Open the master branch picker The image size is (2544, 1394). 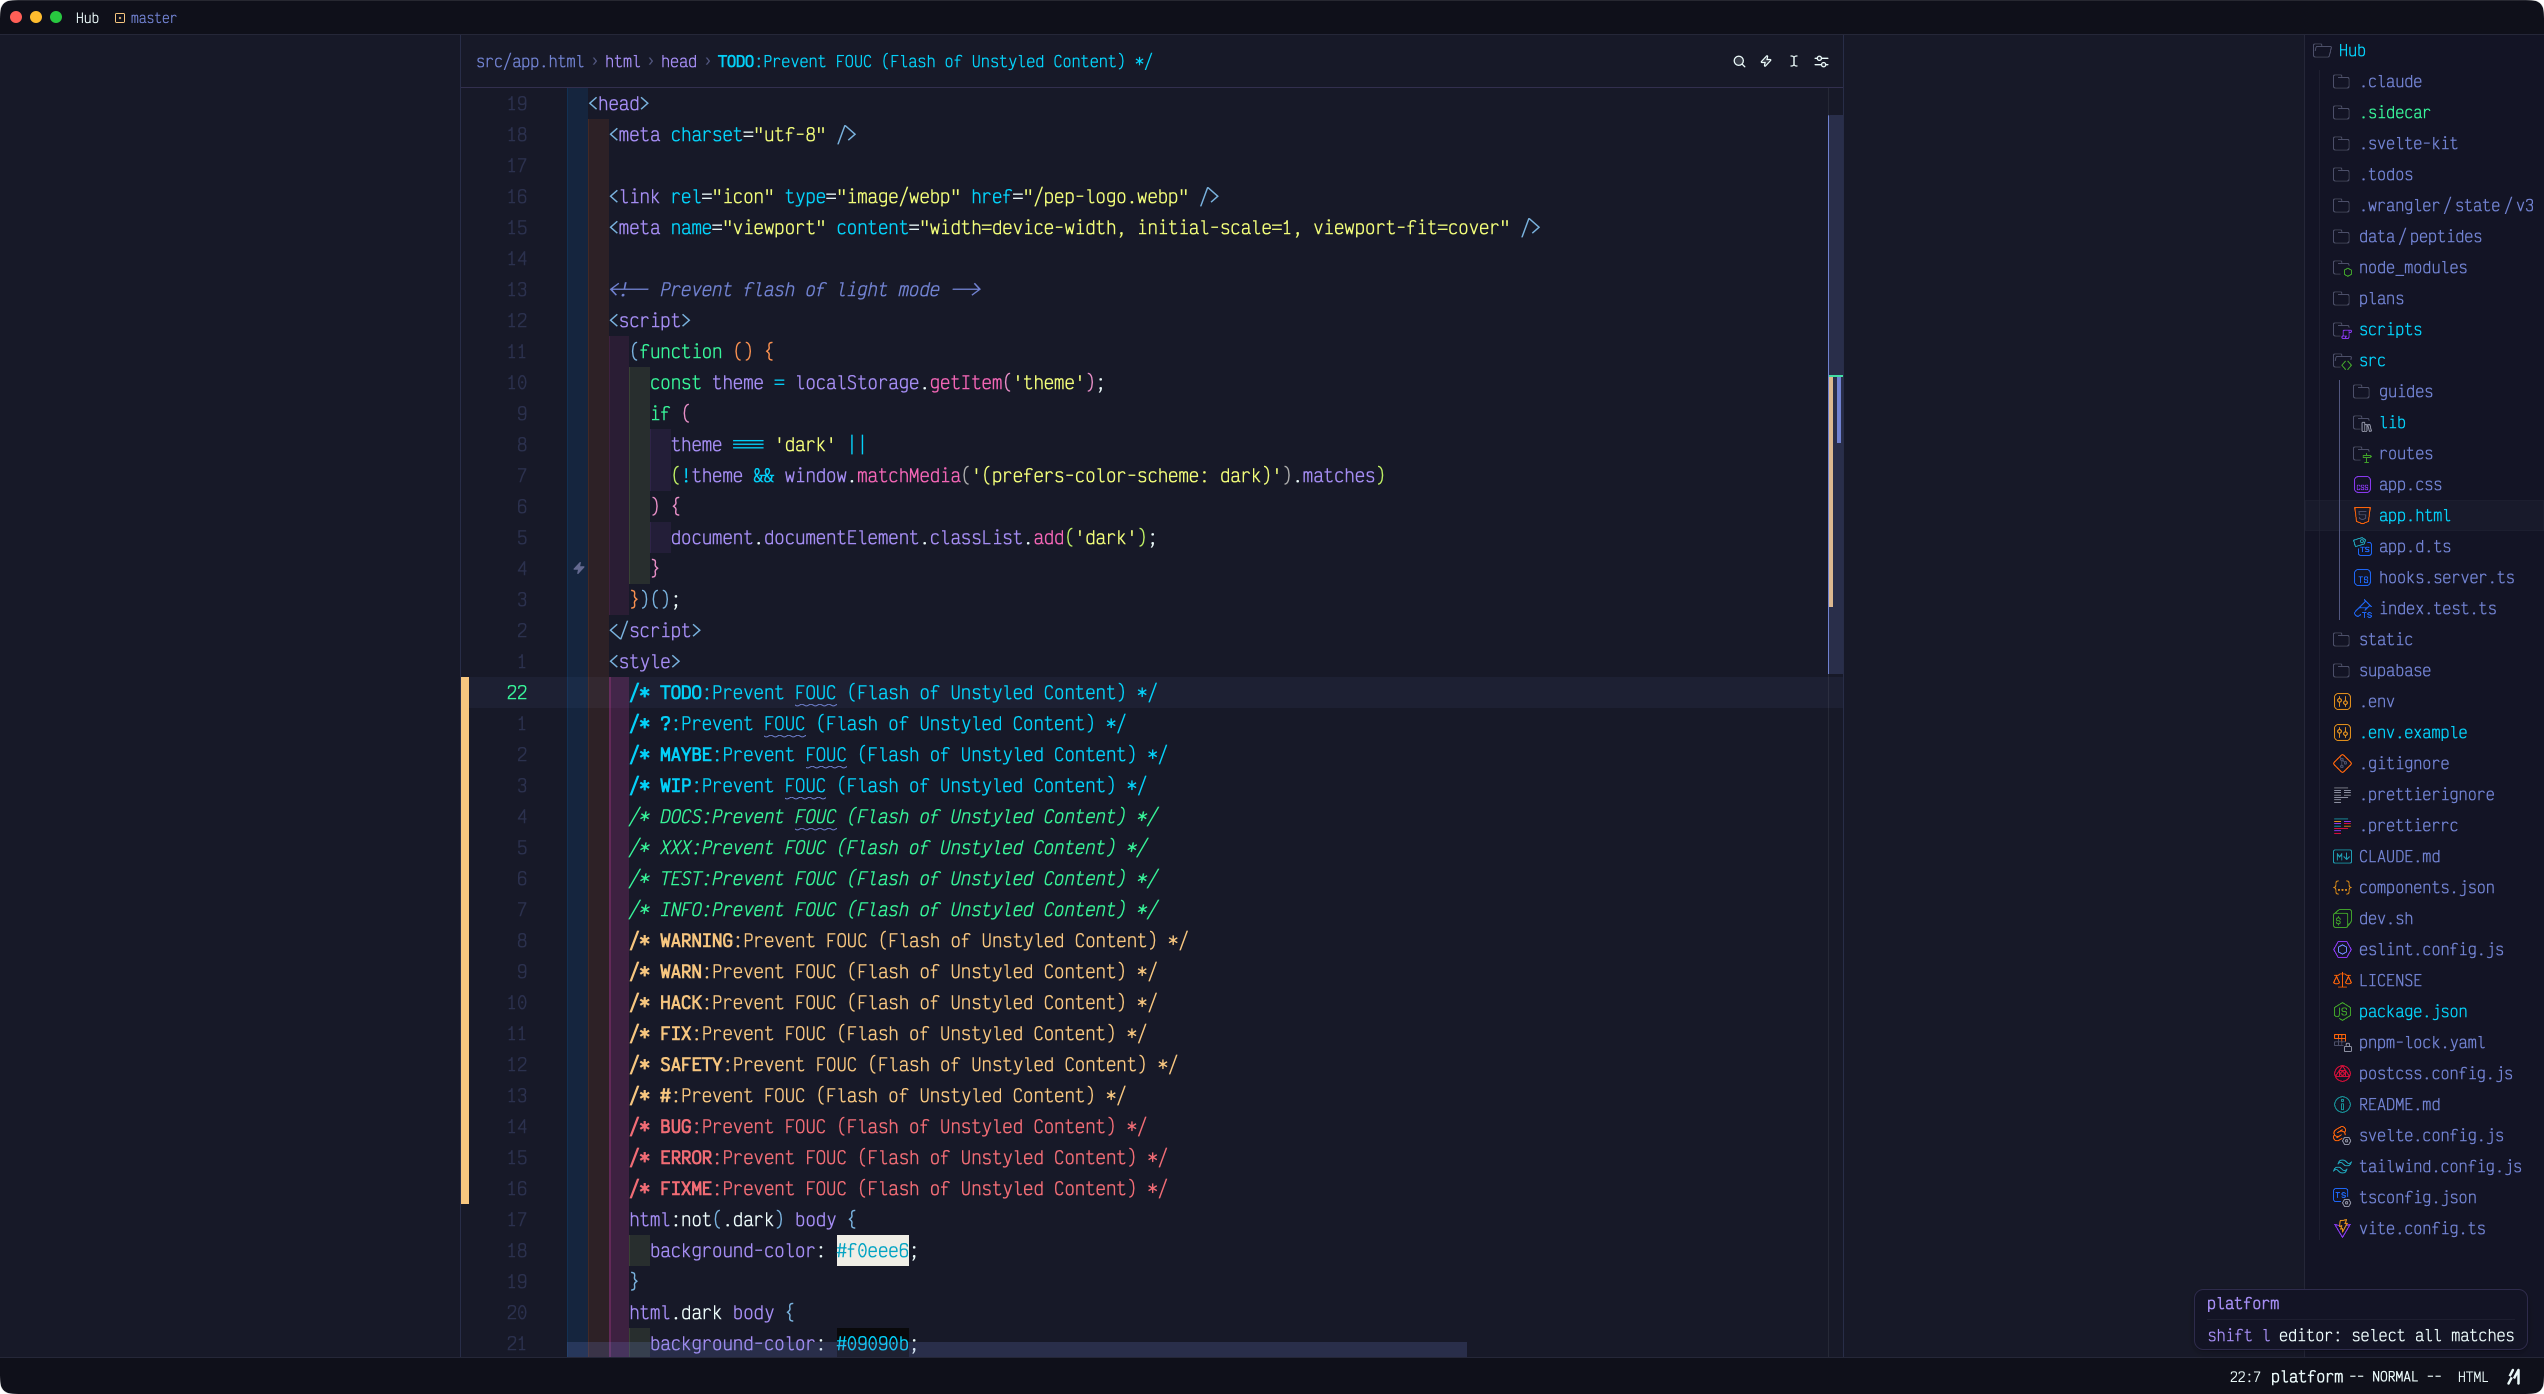click(x=145, y=18)
